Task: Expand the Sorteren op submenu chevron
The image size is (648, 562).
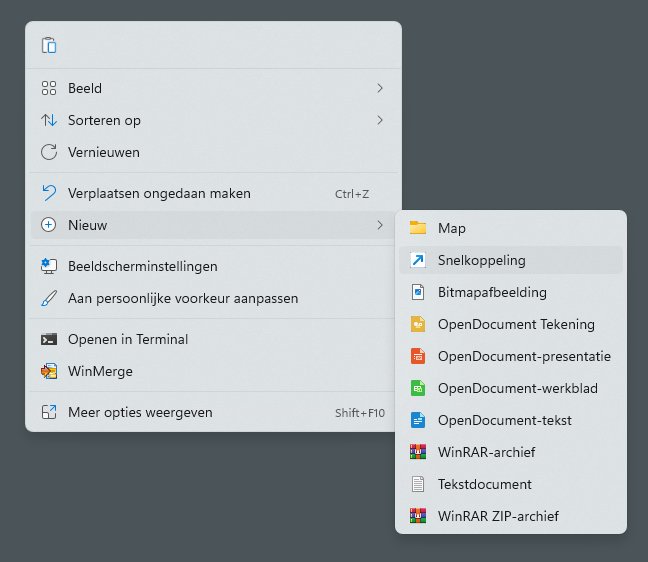Action: point(380,120)
